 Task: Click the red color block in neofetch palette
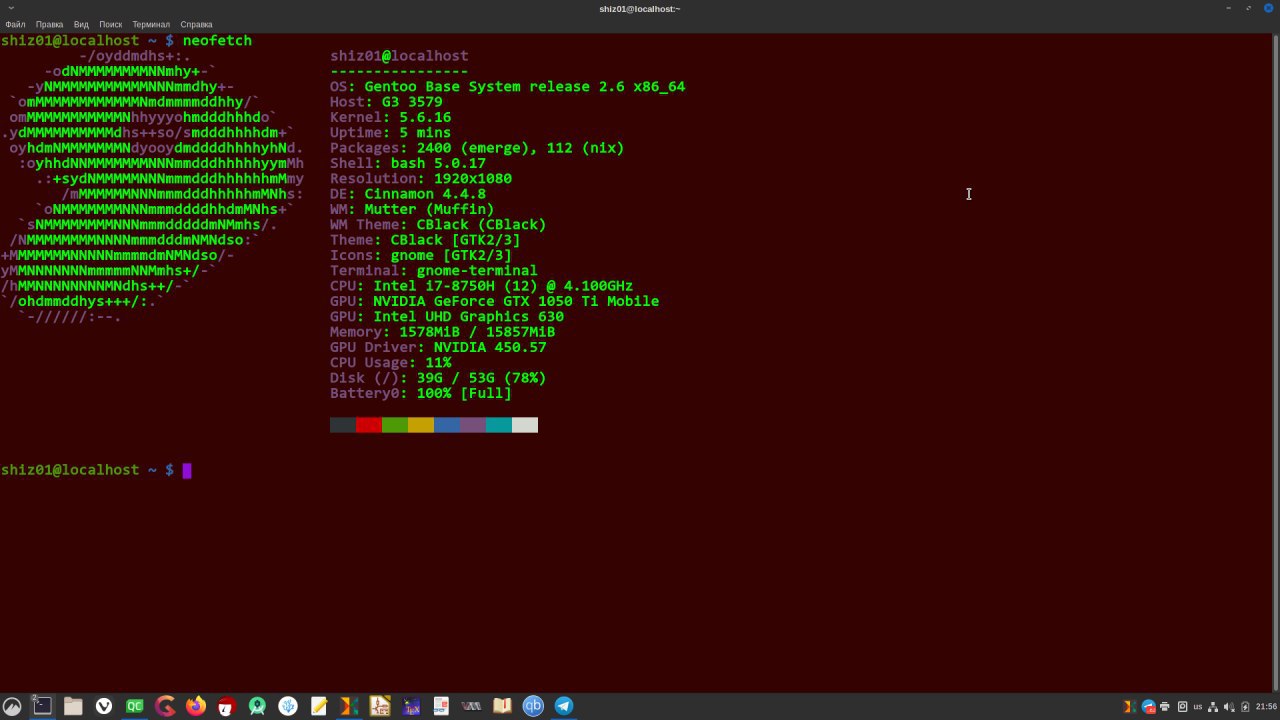point(369,425)
